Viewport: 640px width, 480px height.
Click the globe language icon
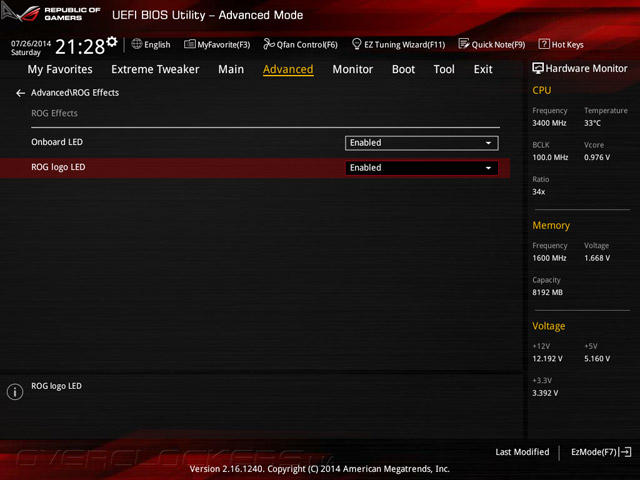(137, 44)
